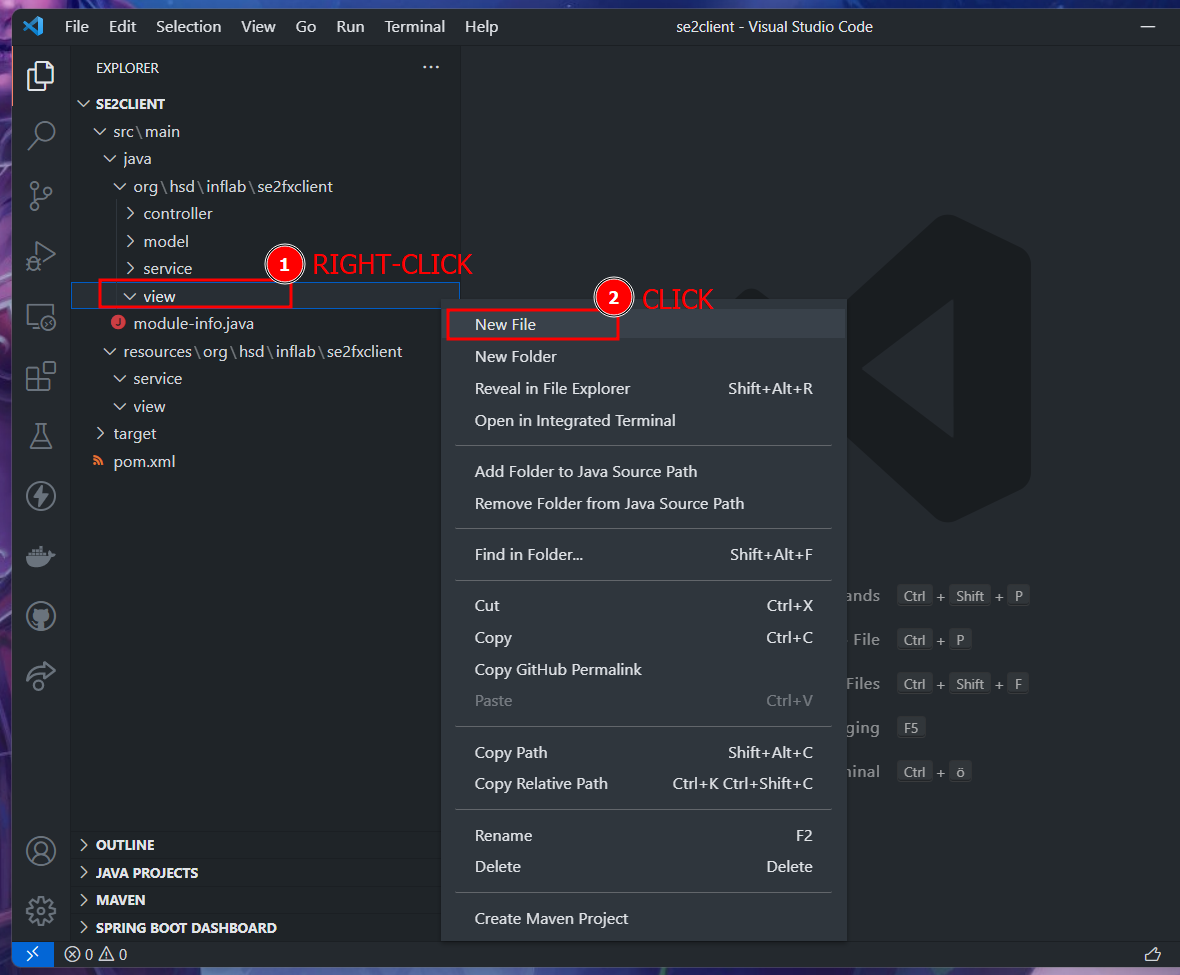Choose Delete from context menu

point(643,867)
